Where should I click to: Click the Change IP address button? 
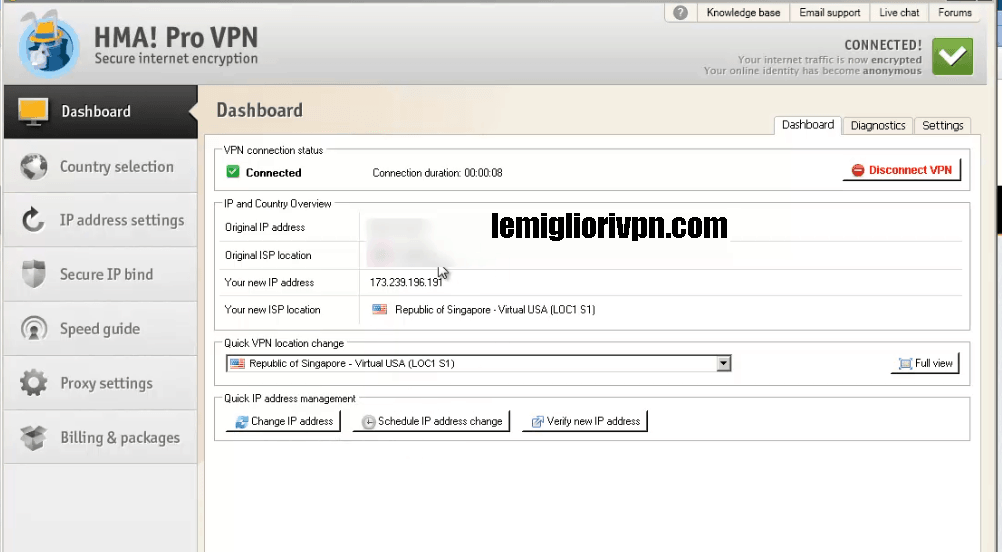[x=283, y=422]
